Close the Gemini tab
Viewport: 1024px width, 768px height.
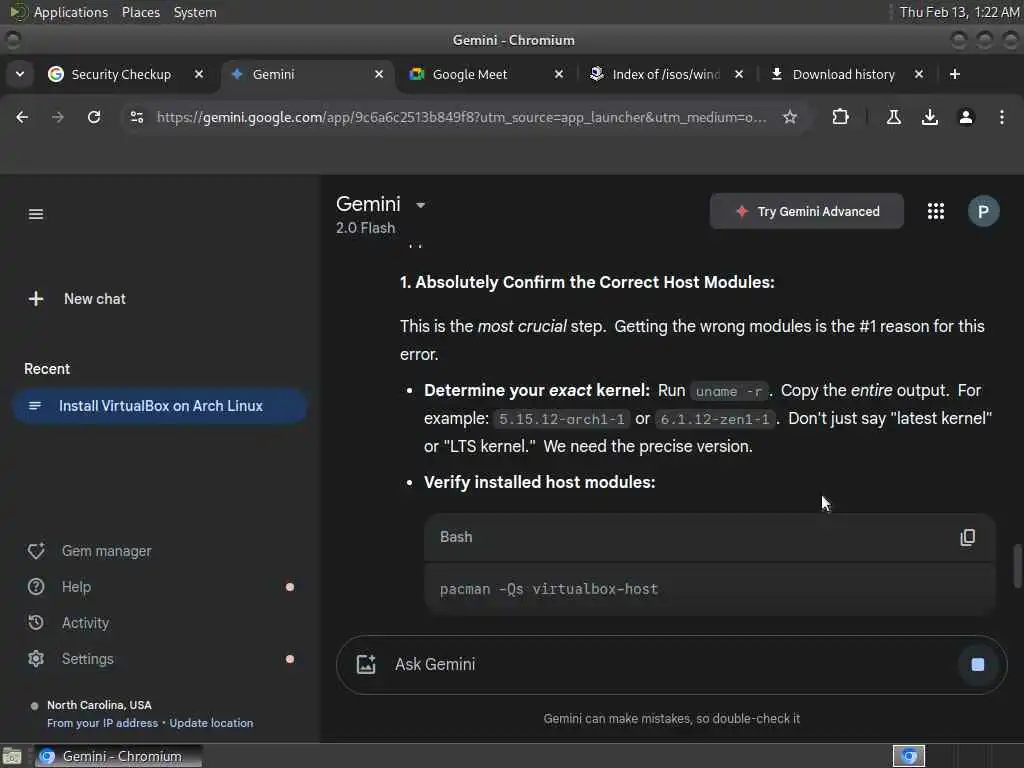379,74
